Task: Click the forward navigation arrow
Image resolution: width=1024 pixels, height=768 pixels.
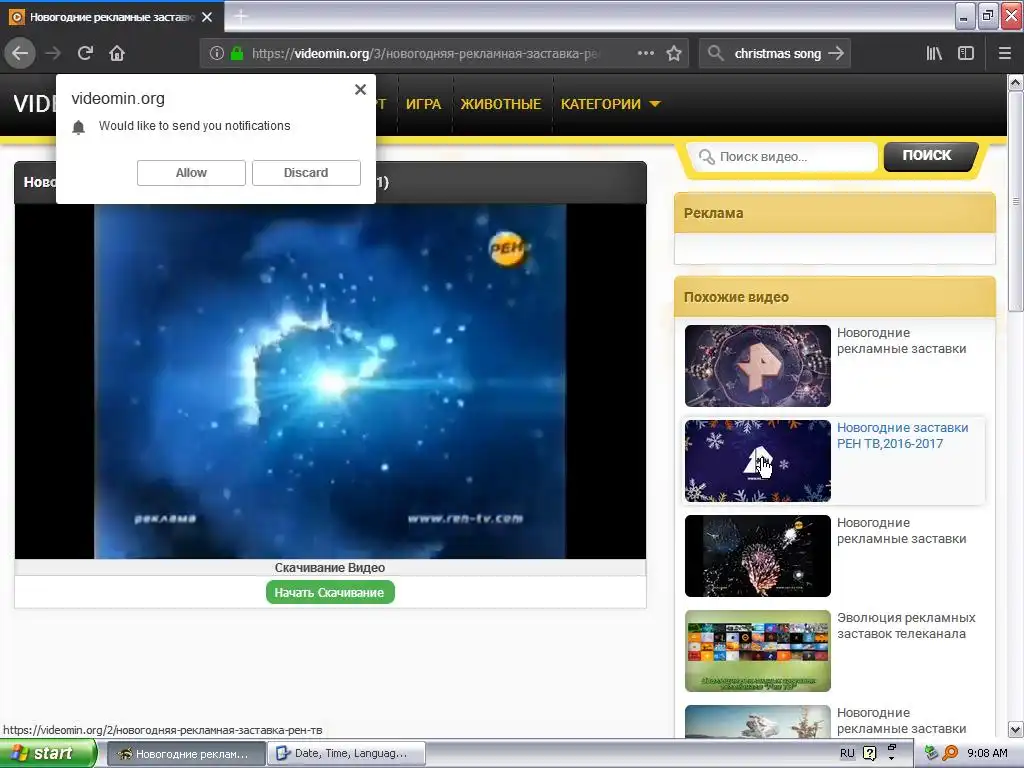Action: pos(54,53)
